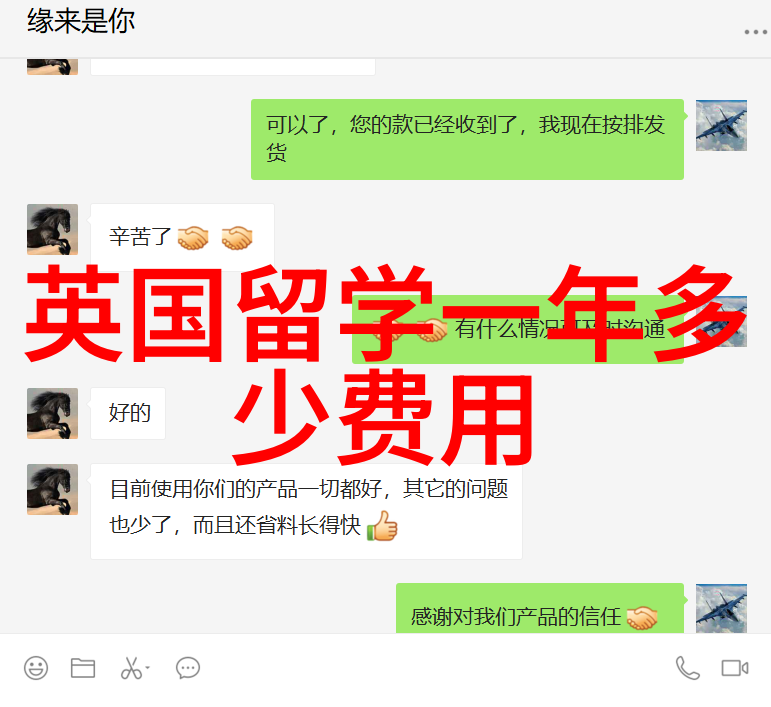The image size is (771, 707).
Task: Select the scissors screenshot tool
Action: click(x=131, y=668)
